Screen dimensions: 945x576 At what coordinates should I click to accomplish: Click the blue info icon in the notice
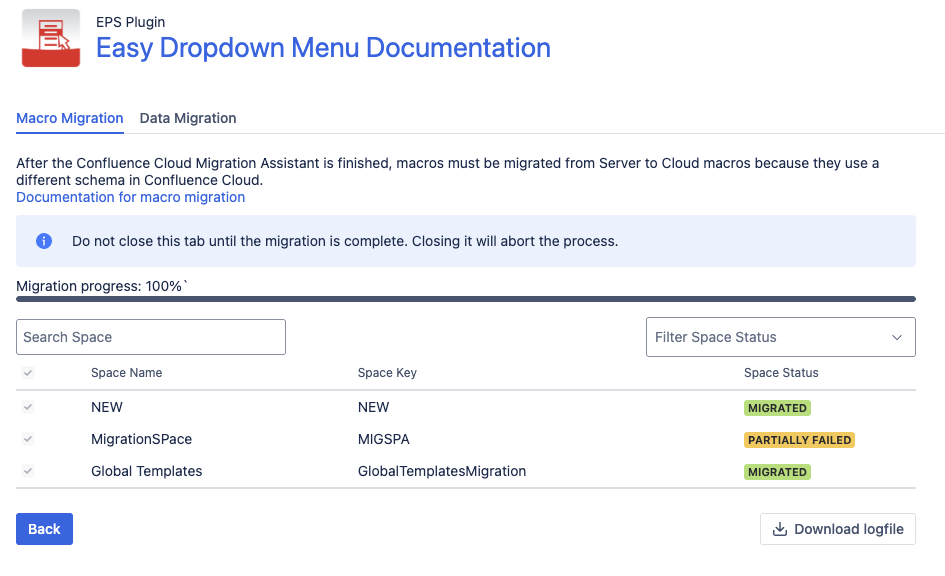pyautogui.click(x=44, y=241)
